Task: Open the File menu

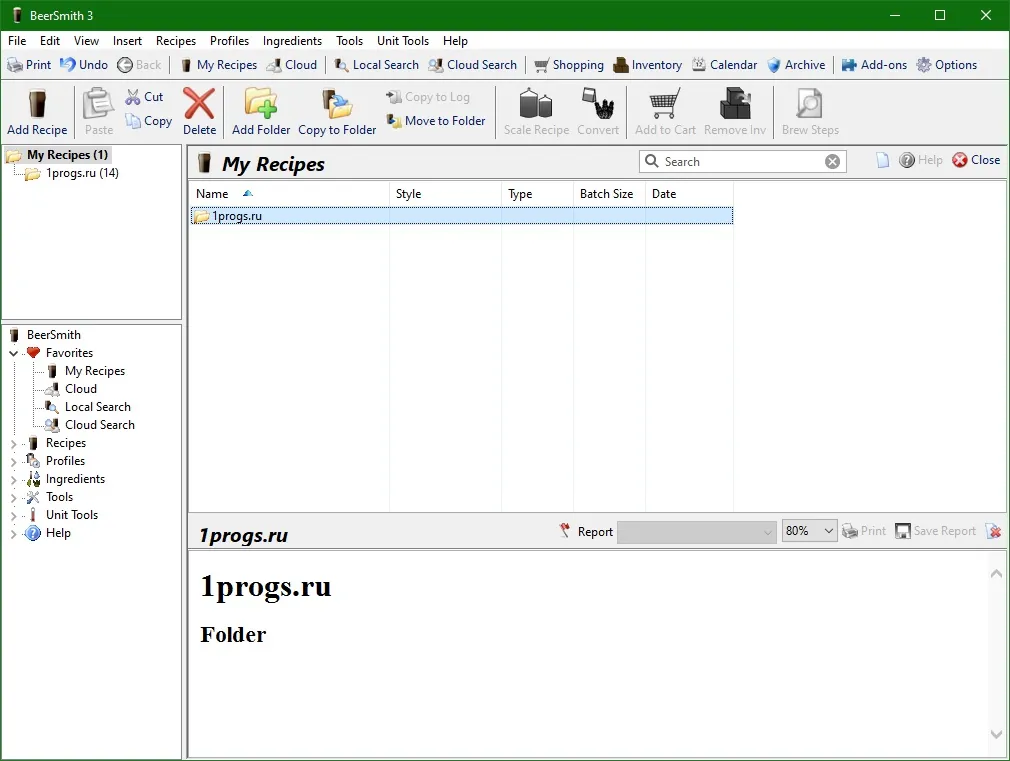Action: [x=17, y=41]
